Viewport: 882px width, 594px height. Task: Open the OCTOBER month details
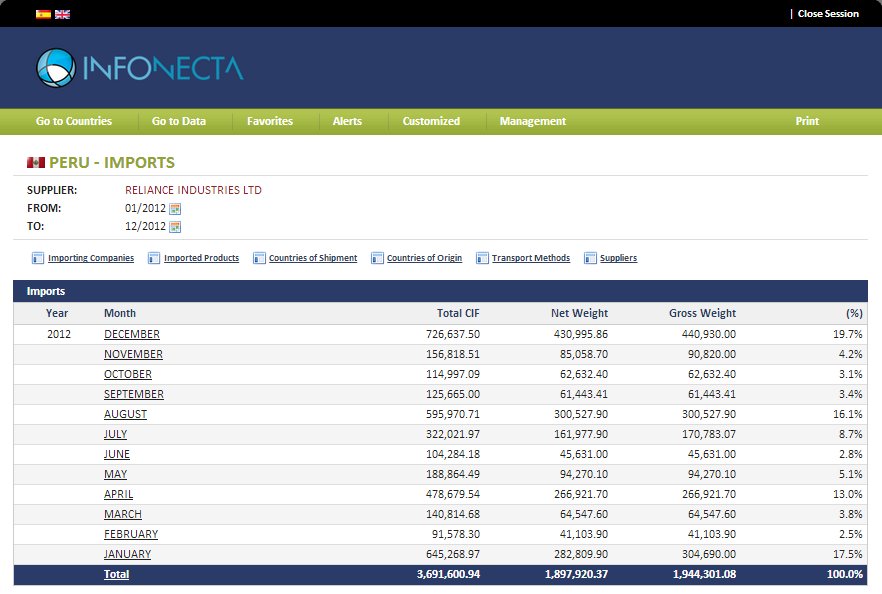point(128,375)
